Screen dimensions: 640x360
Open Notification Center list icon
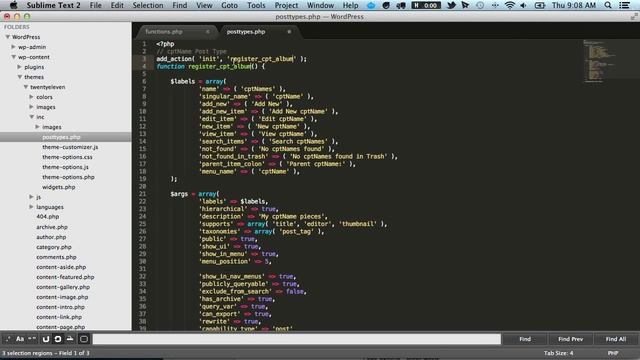[x=624, y=5]
